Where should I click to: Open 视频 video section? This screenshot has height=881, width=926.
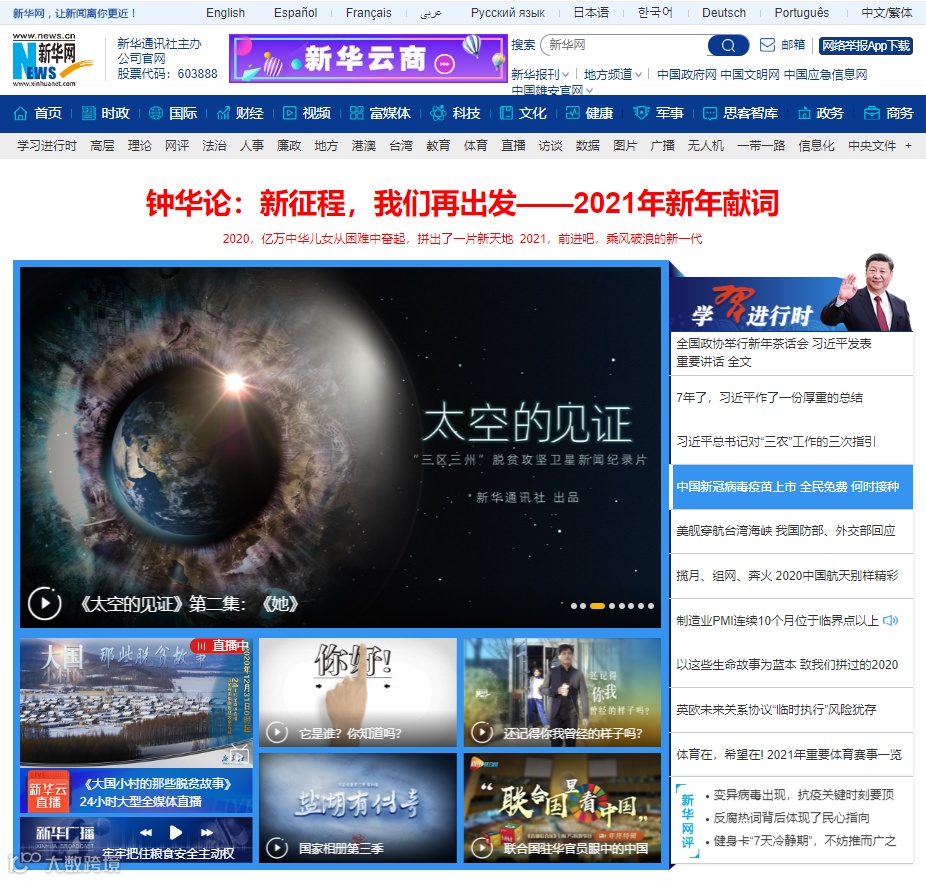pyautogui.click(x=307, y=113)
